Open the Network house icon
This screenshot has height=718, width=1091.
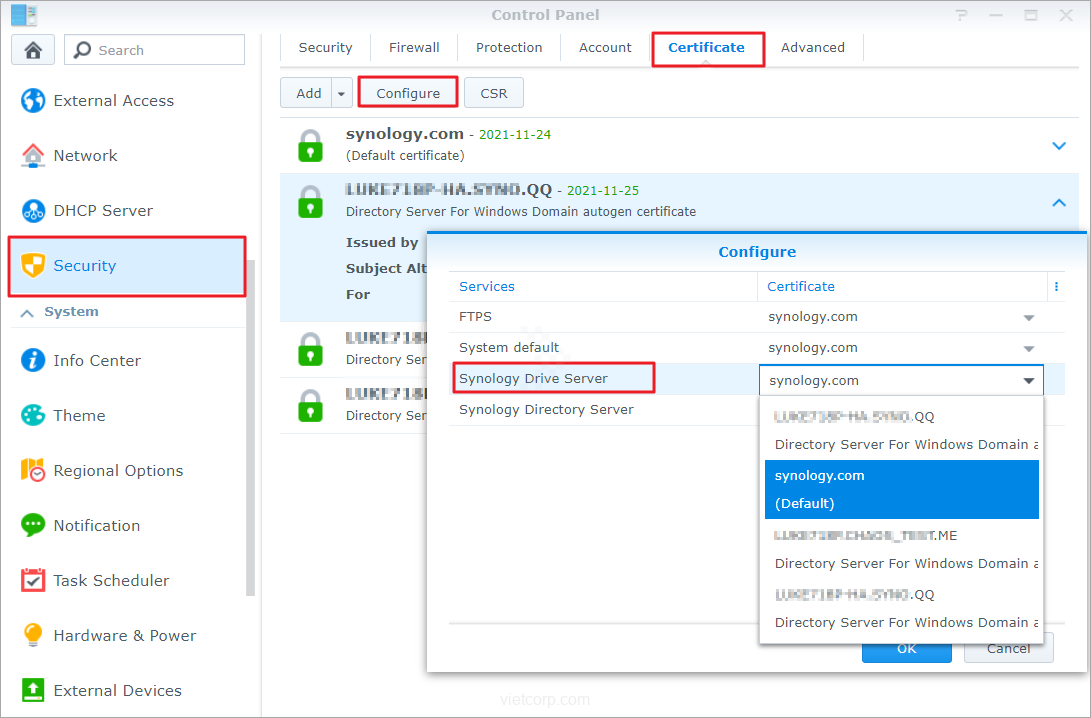click(x=33, y=156)
